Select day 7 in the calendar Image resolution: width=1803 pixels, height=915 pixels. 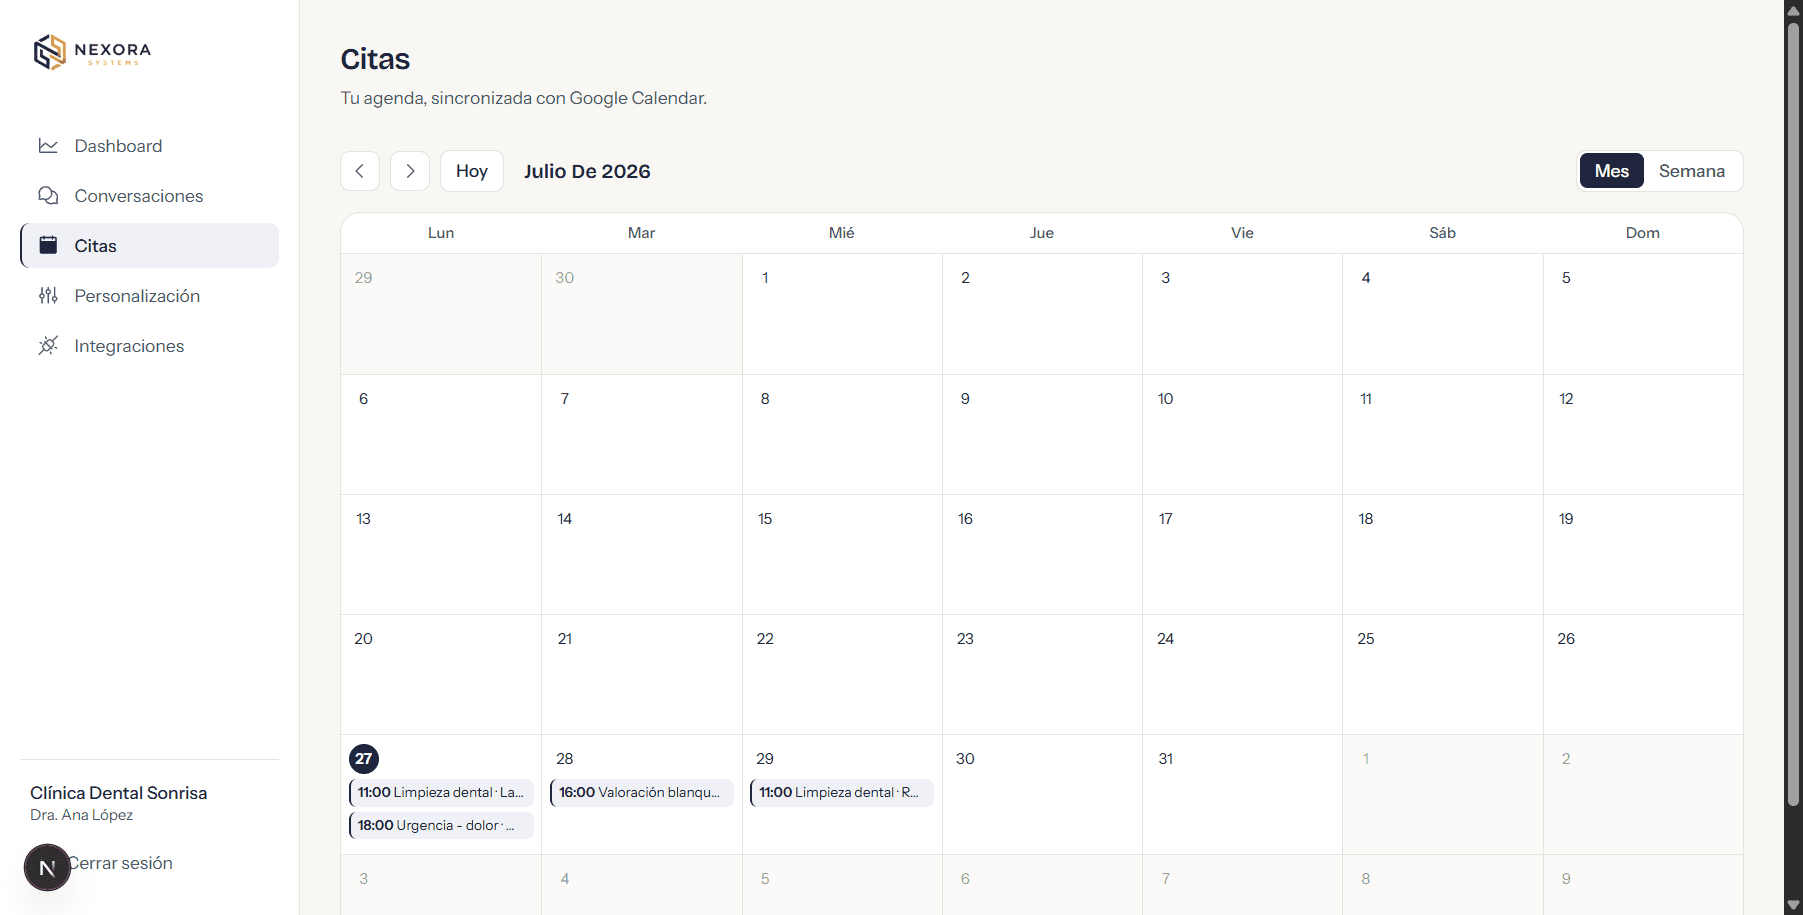pyautogui.click(x=565, y=399)
